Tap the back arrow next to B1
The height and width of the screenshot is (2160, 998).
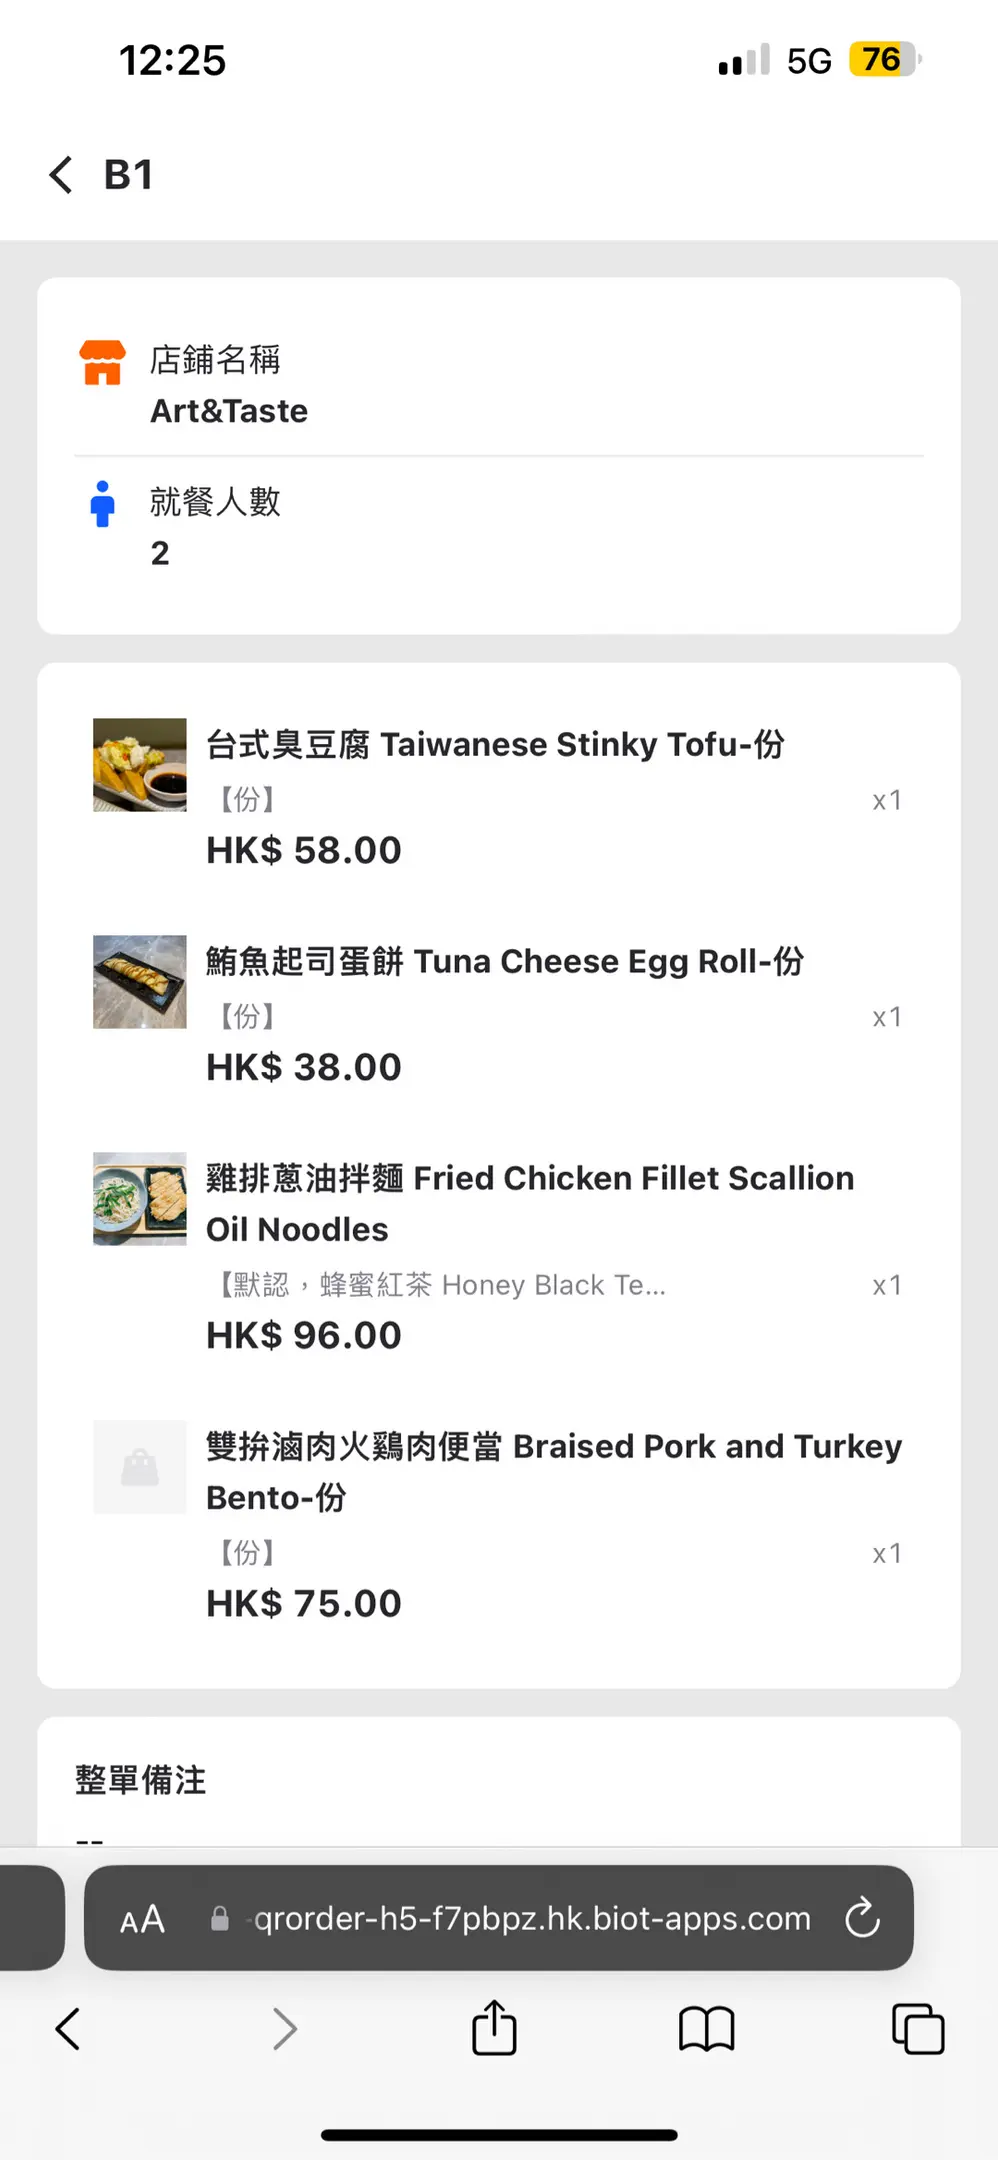click(x=62, y=175)
